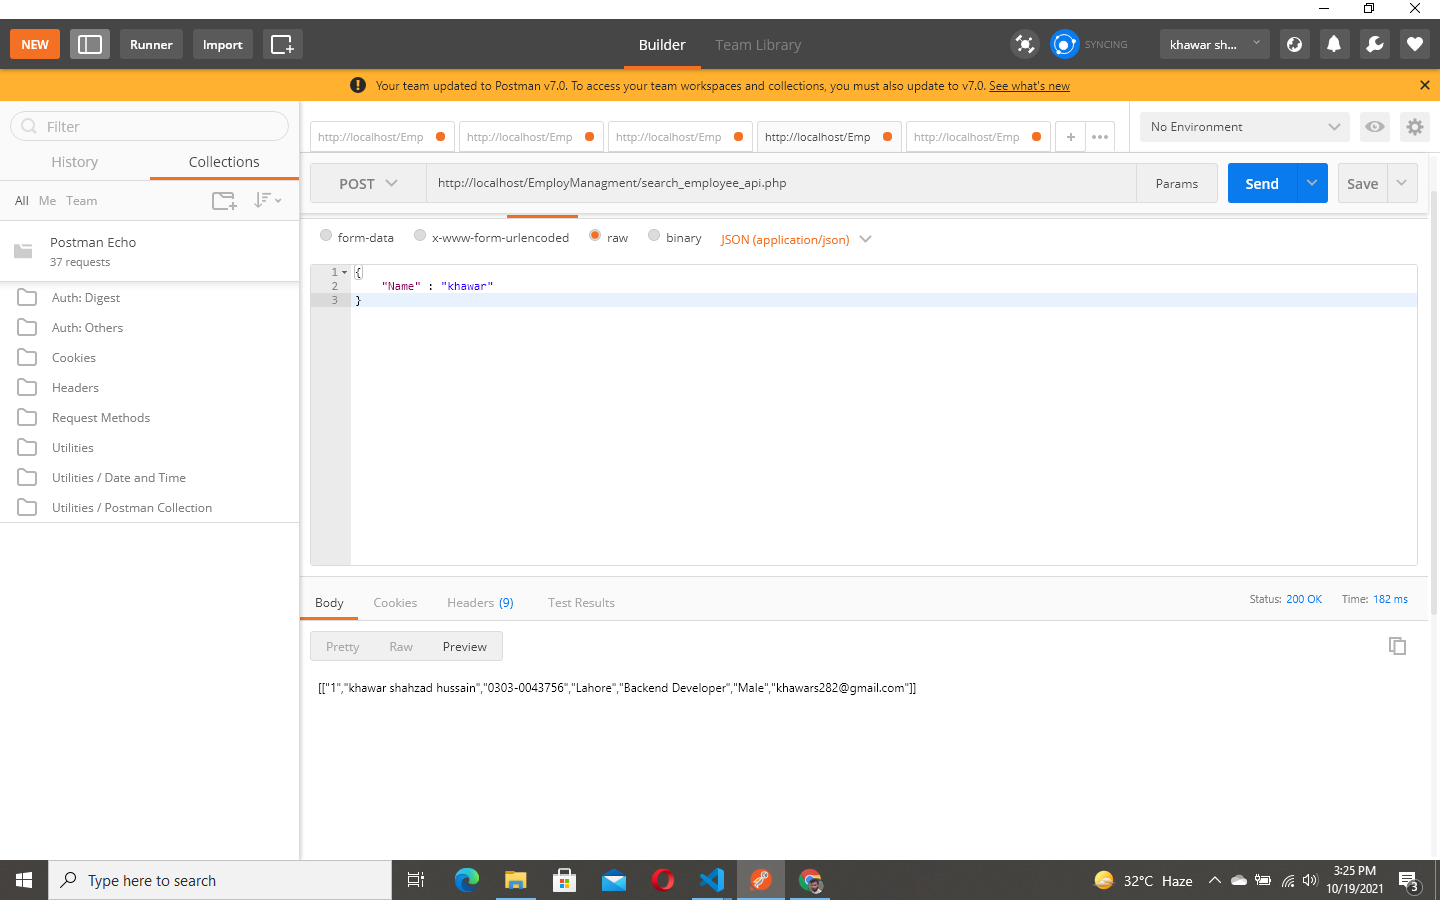
Task: Open the POST method dropdown
Action: click(x=367, y=183)
